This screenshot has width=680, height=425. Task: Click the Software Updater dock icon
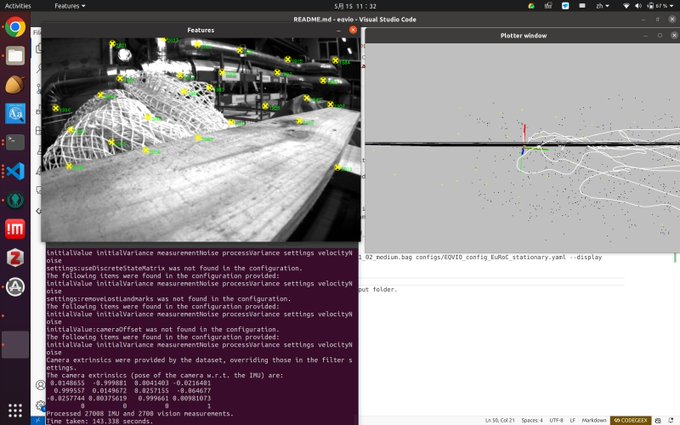click(15, 287)
